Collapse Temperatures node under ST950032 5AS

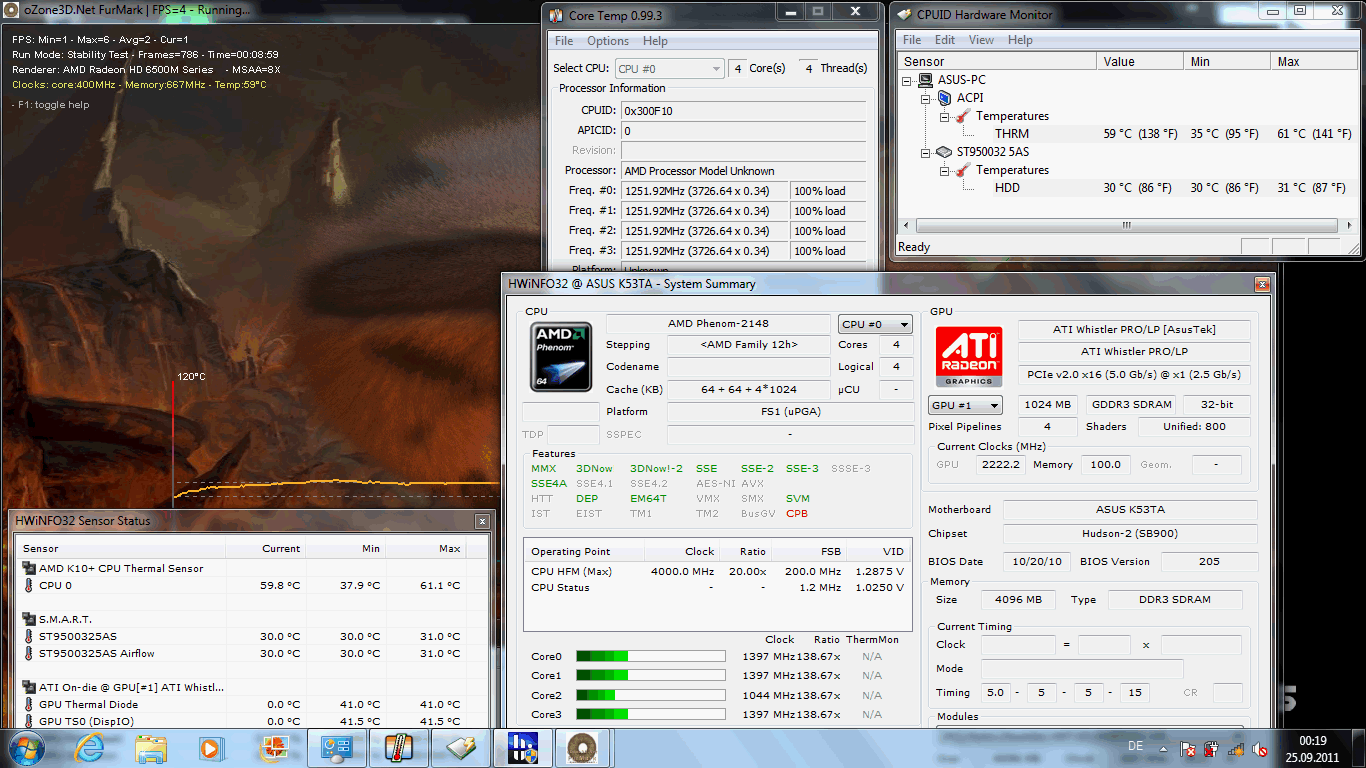(944, 170)
